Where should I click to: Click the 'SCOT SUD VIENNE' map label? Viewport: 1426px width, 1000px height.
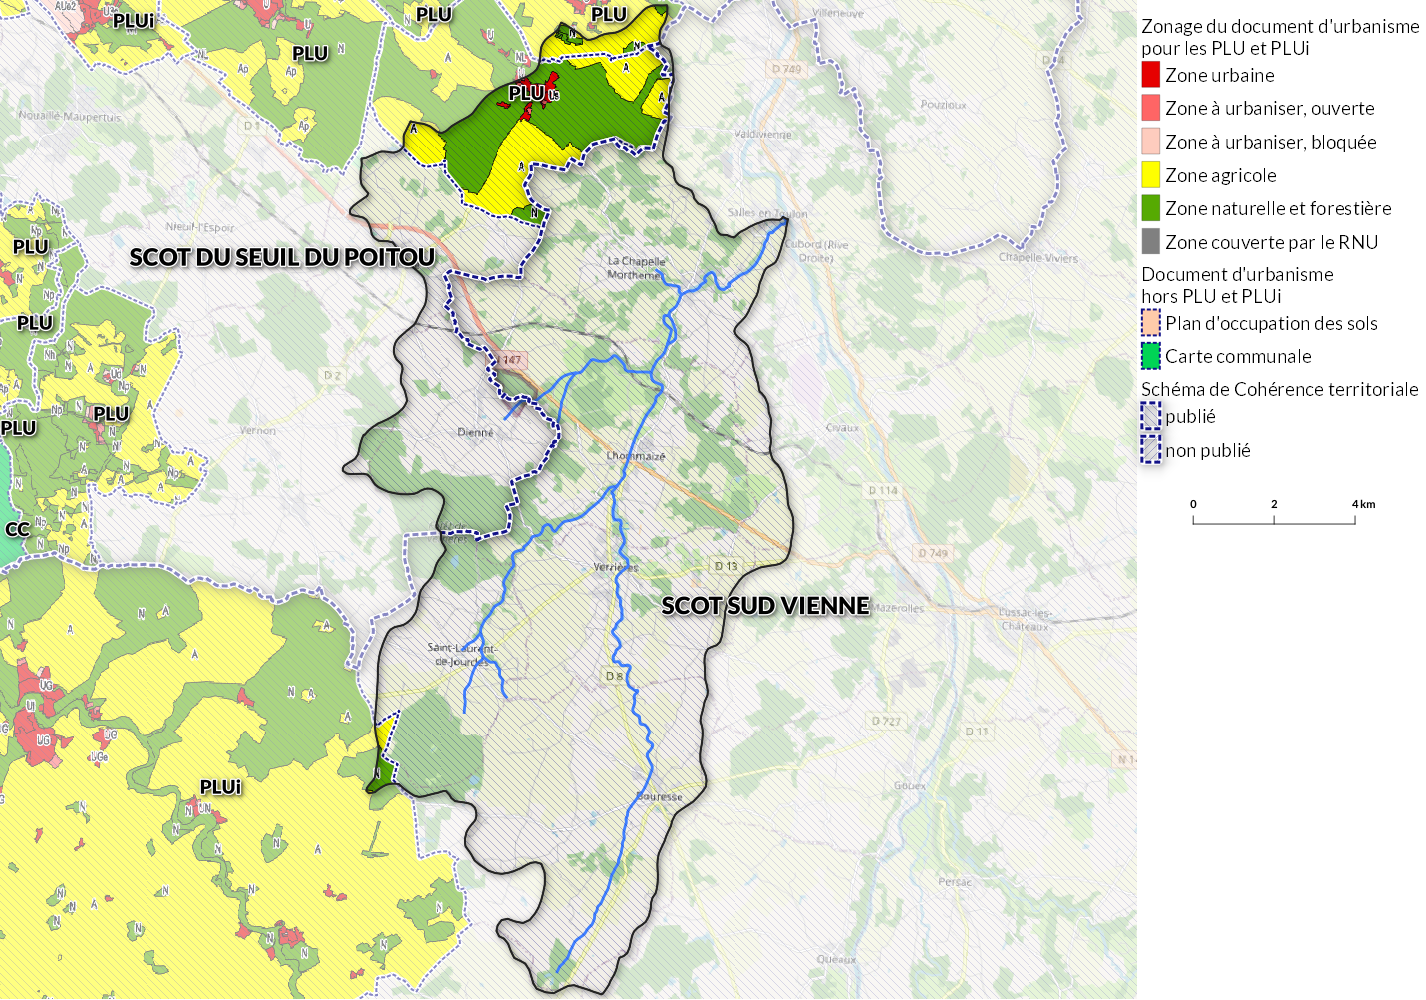pos(765,605)
